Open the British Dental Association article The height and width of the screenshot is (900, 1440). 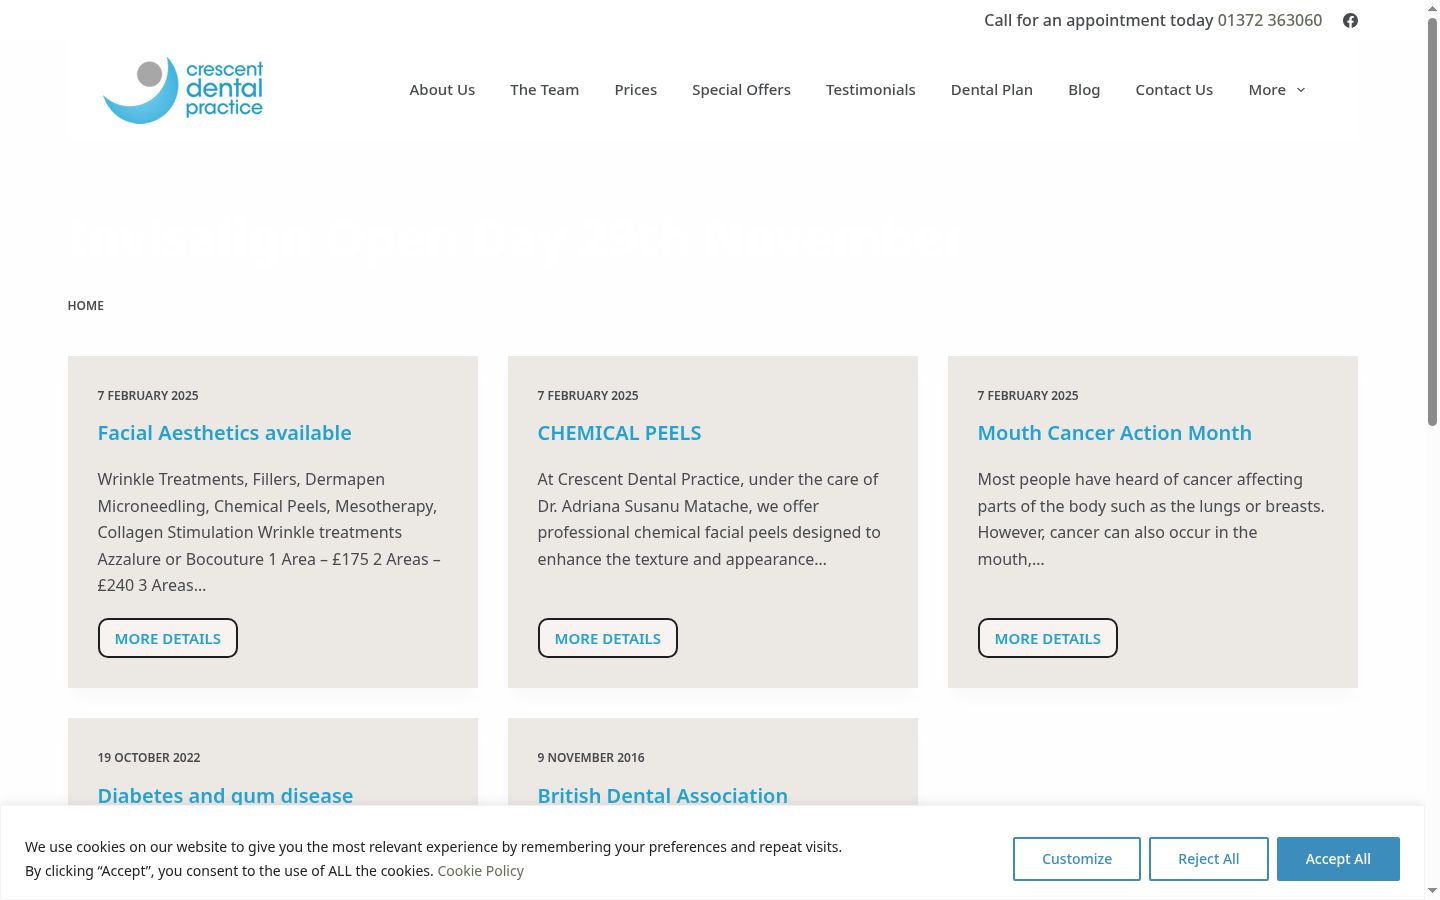[663, 795]
